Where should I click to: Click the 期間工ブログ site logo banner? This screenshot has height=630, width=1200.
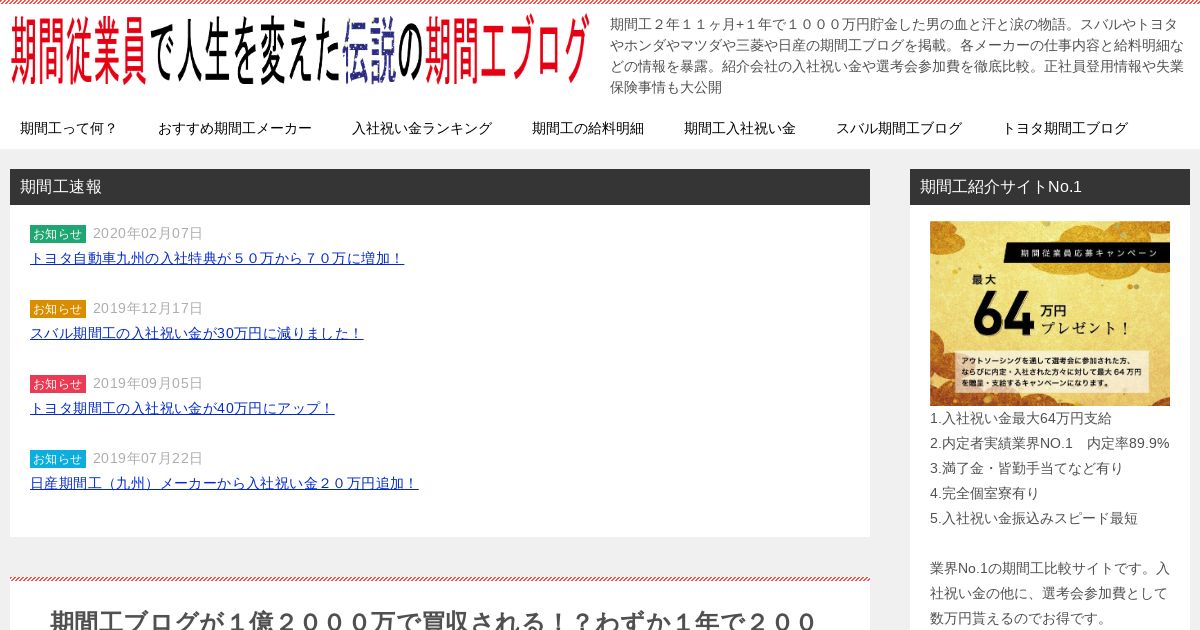coord(300,50)
